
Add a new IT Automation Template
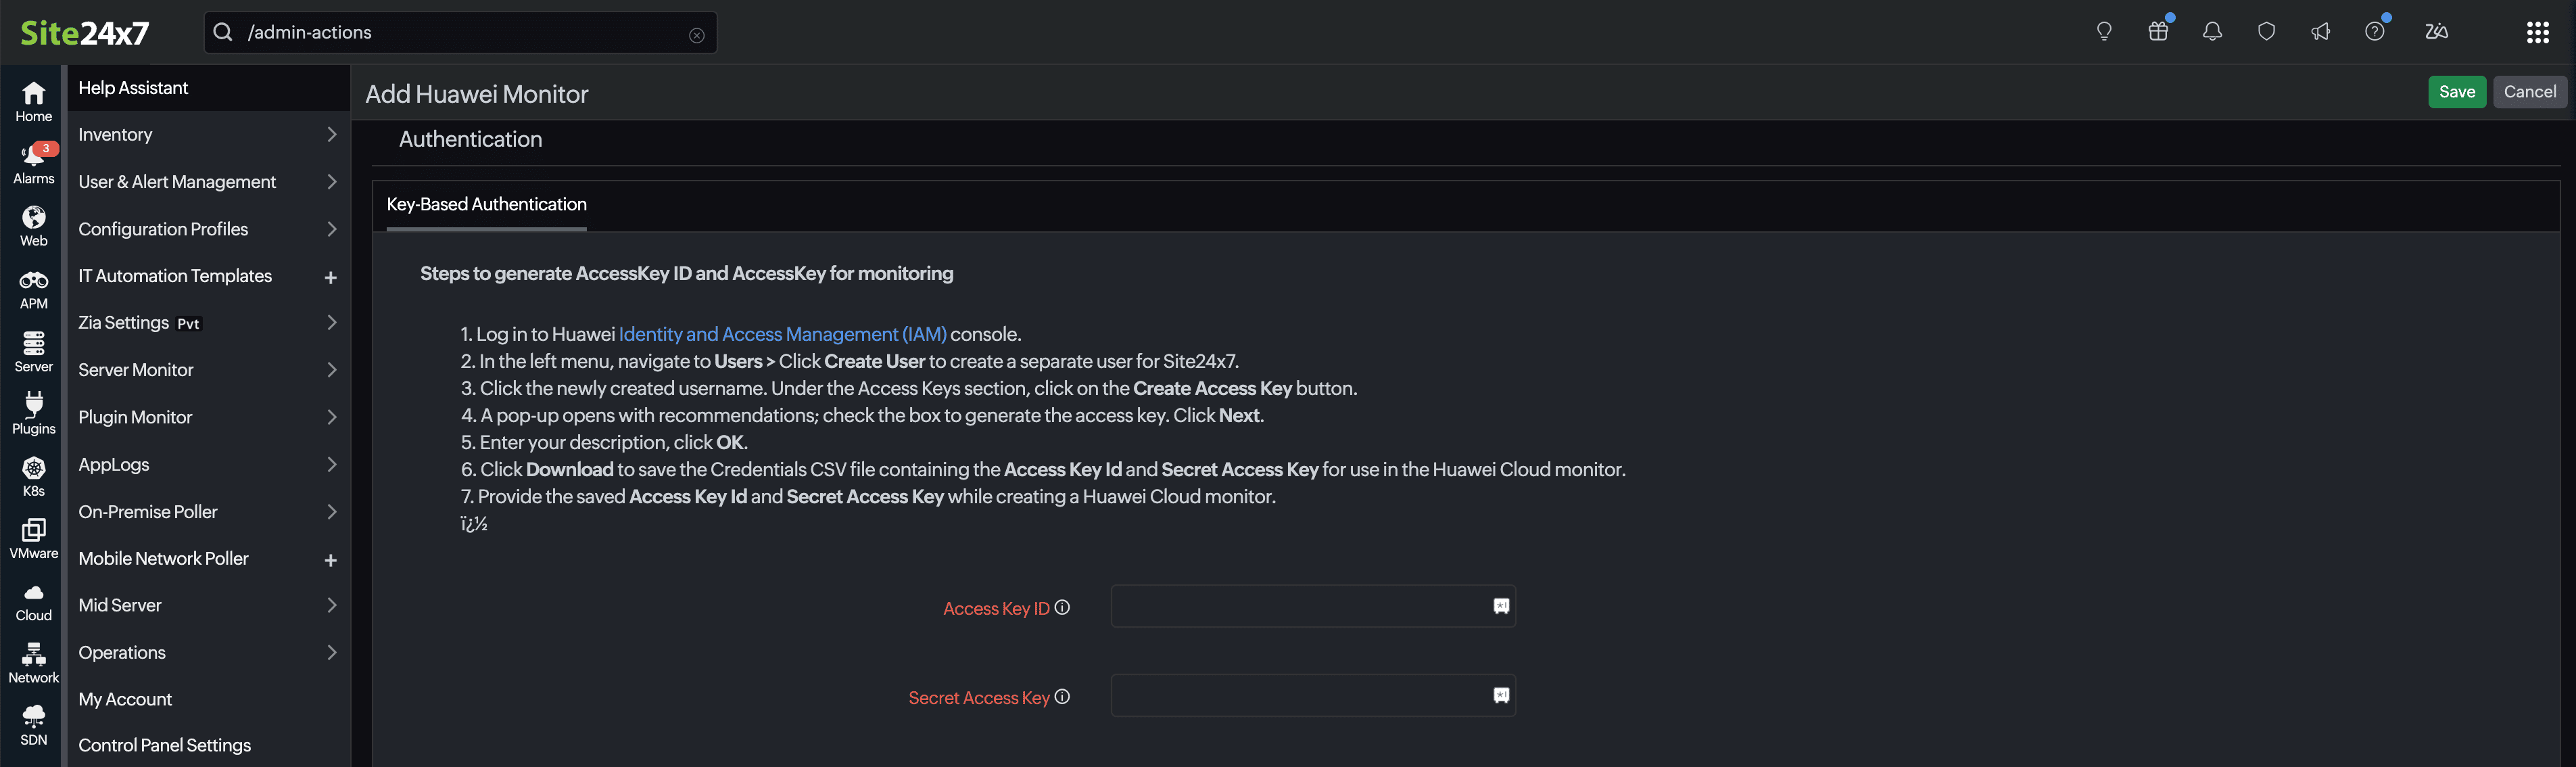[x=330, y=277]
